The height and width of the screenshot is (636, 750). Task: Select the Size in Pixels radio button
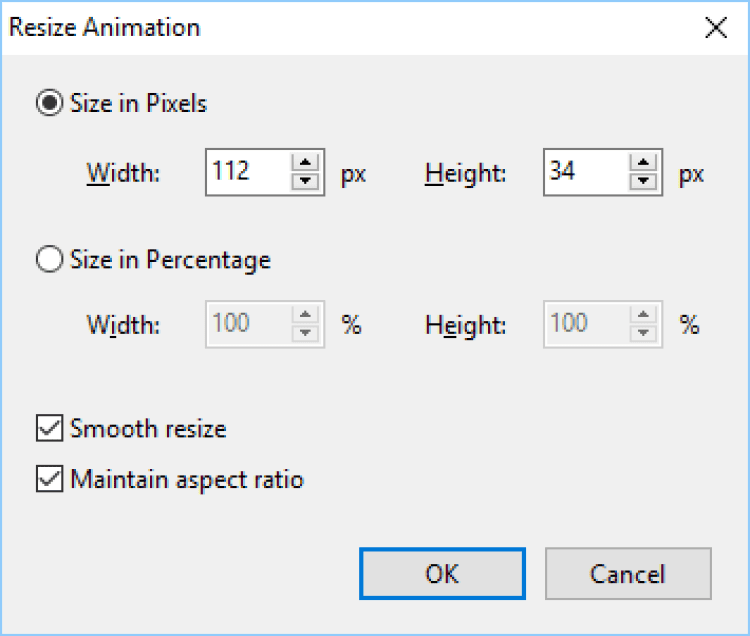click(x=48, y=103)
